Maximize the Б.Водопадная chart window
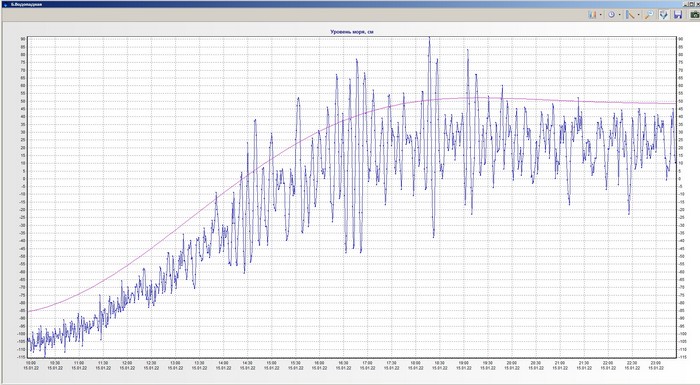Image resolution: width=700 pixels, height=385 pixels. click(691, 4)
